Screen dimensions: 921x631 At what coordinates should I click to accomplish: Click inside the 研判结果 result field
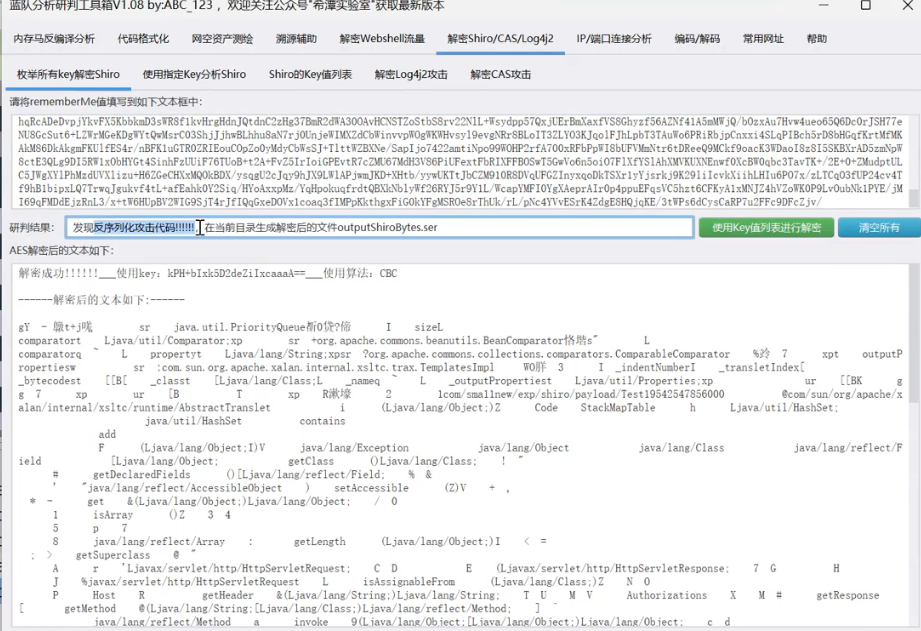click(x=379, y=227)
